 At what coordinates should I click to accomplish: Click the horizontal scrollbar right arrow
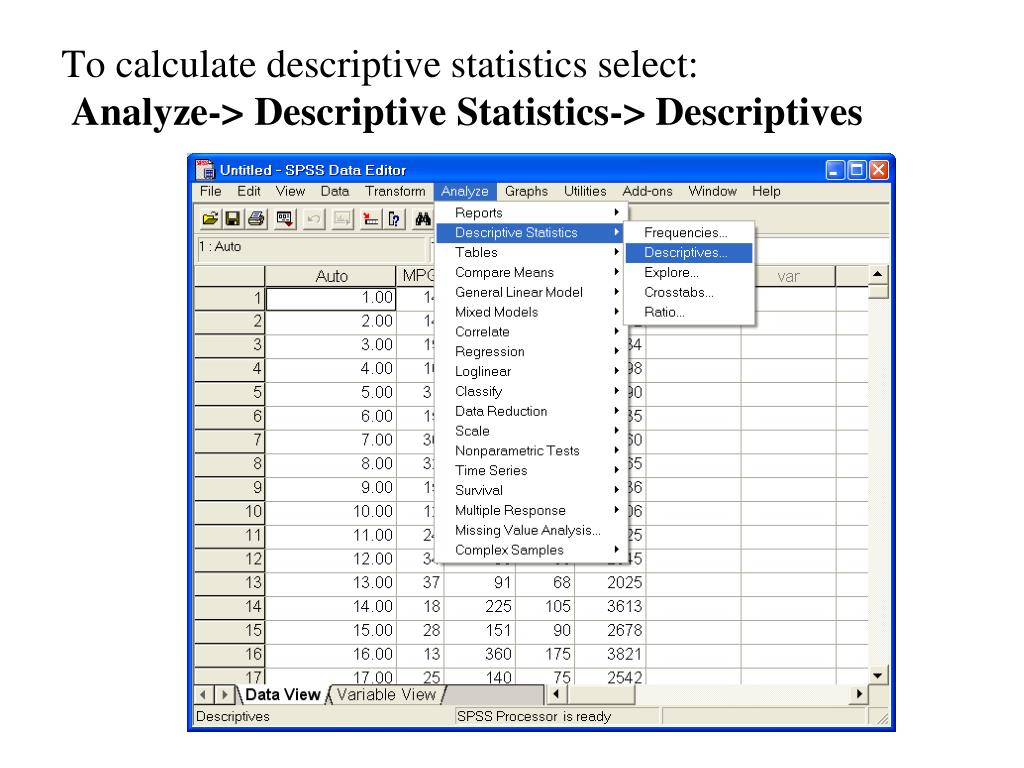tap(859, 694)
